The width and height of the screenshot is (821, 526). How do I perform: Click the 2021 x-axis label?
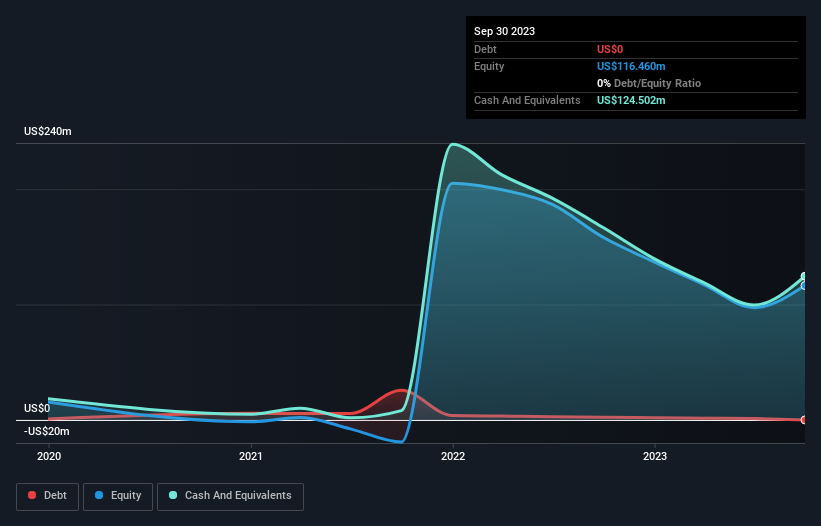click(x=251, y=456)
